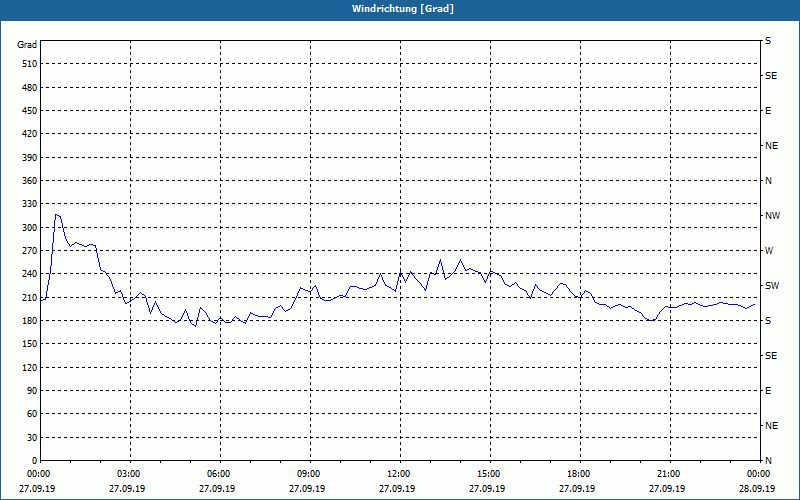Screen dimensions: 800x500
Task: Select the NW compass label on right axis
Action: point(772,216)
